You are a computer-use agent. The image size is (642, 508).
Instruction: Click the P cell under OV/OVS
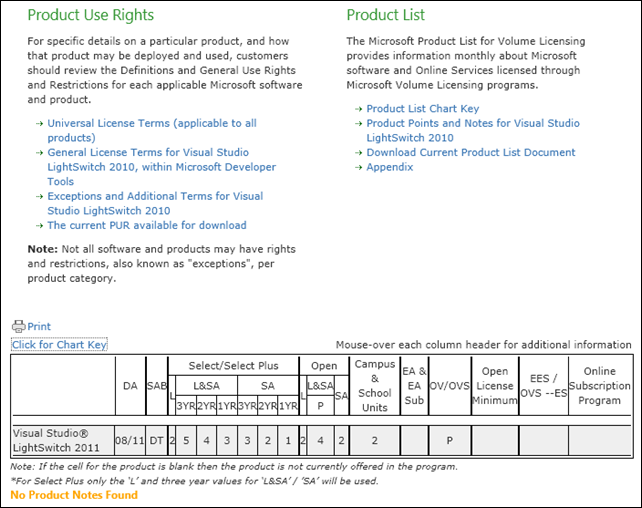point(450,440)
